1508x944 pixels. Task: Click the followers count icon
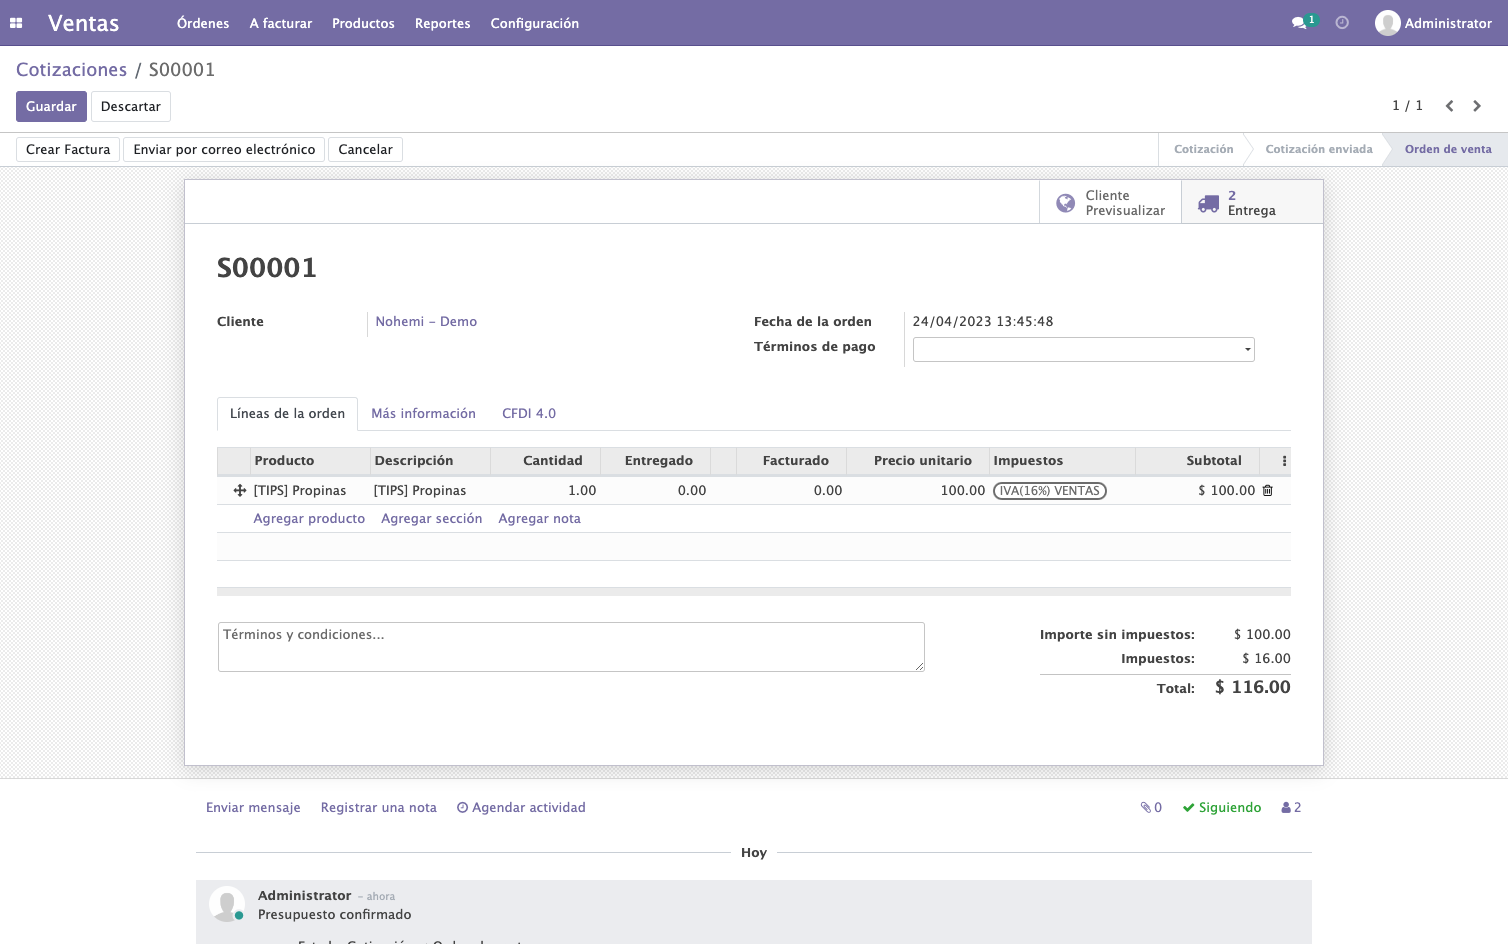(1291, 808)
